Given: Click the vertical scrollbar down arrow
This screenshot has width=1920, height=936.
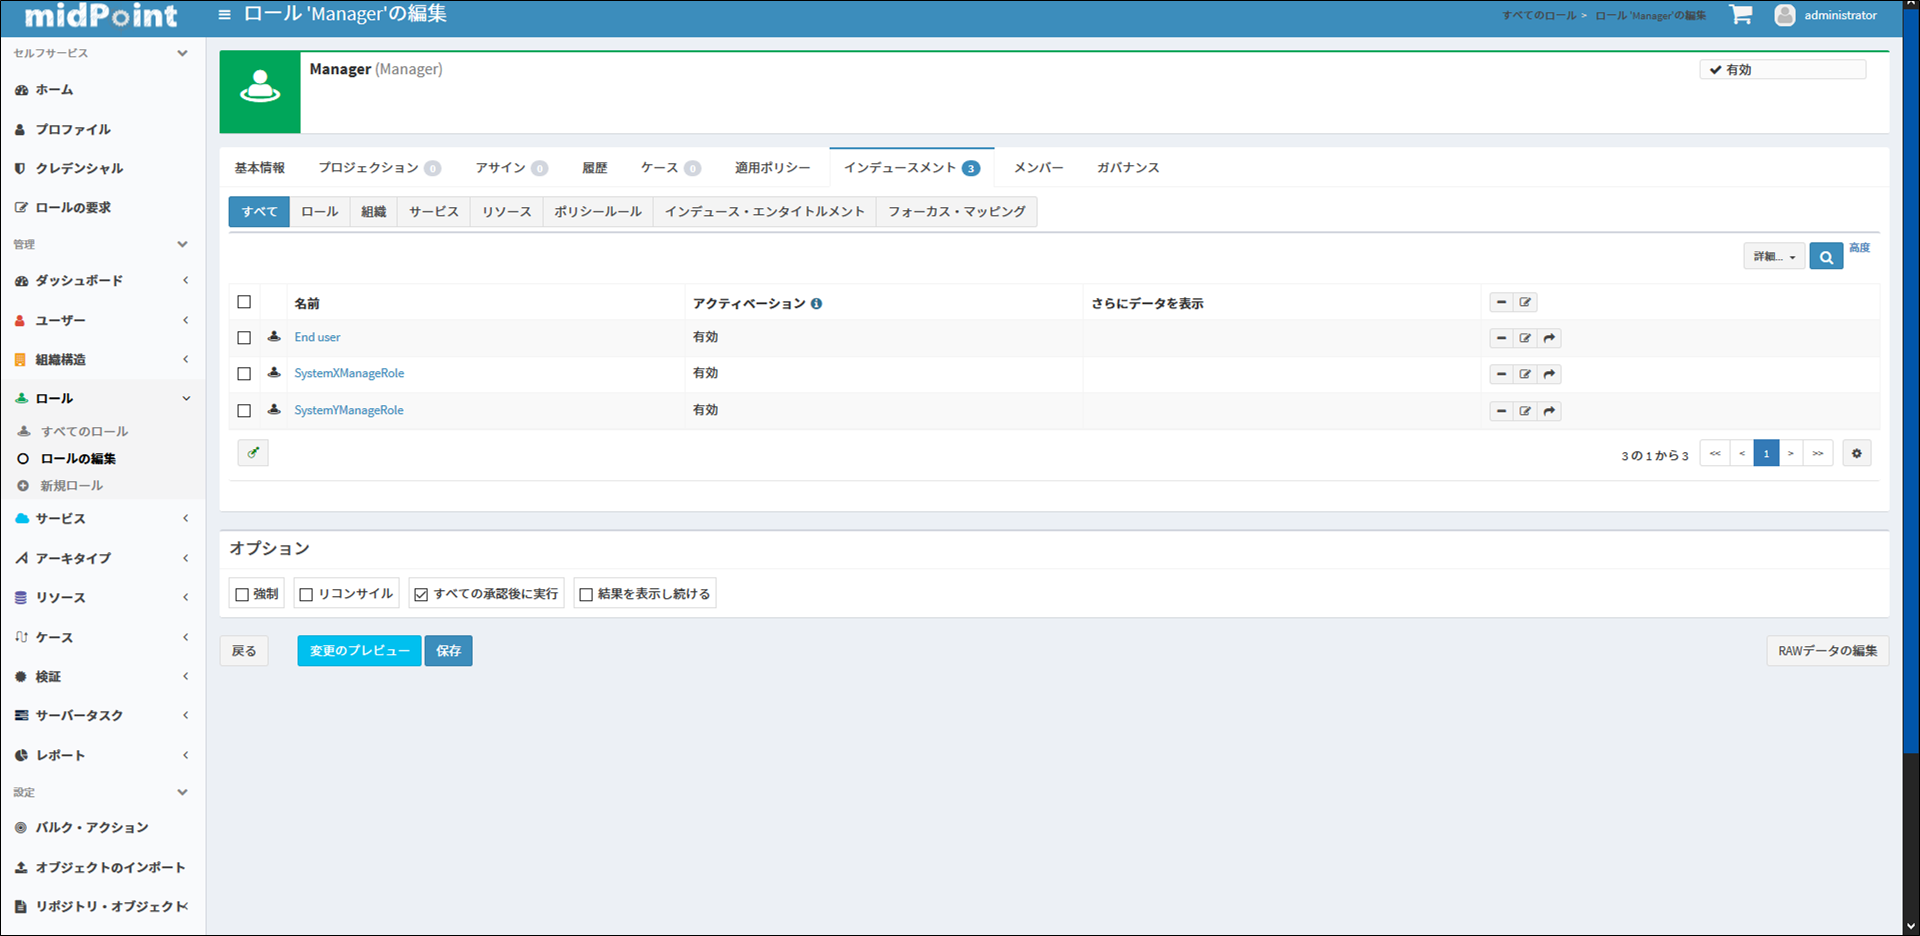Looking at the screenshot, I should tap(1911, 927).
